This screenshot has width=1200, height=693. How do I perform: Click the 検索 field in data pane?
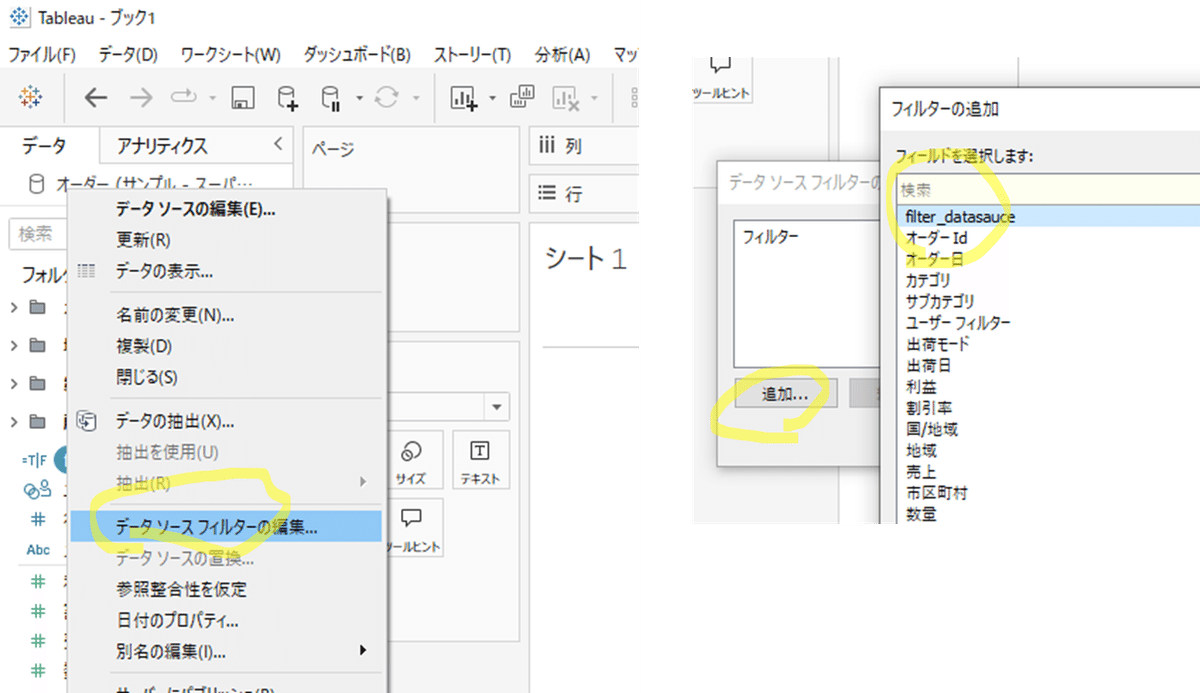click(x=38, y=234)
